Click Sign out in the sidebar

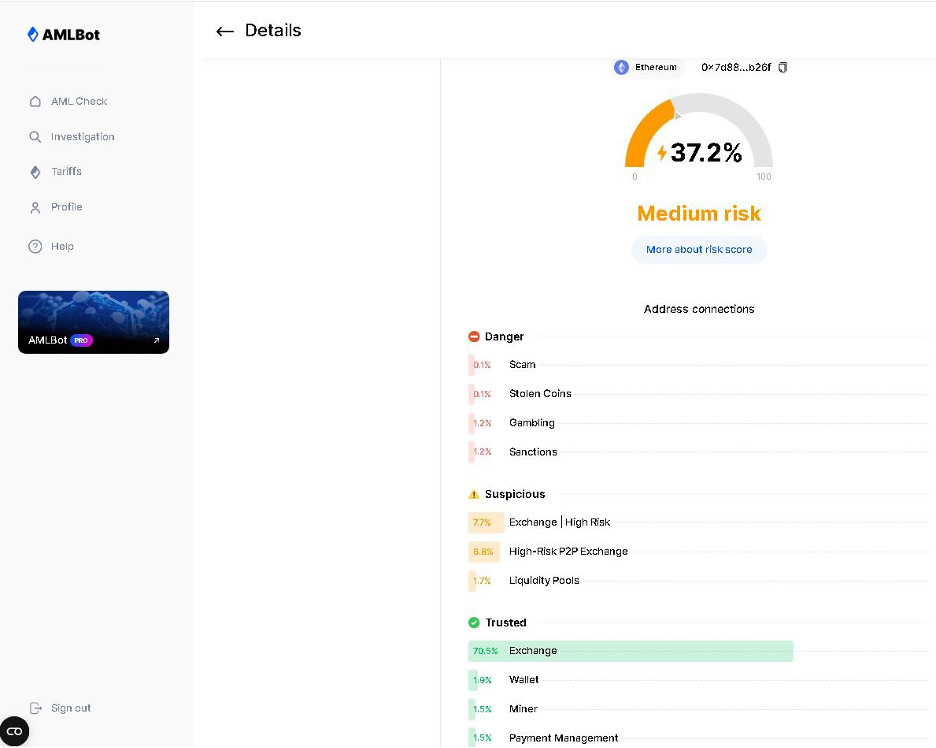[x=60, y=708]
